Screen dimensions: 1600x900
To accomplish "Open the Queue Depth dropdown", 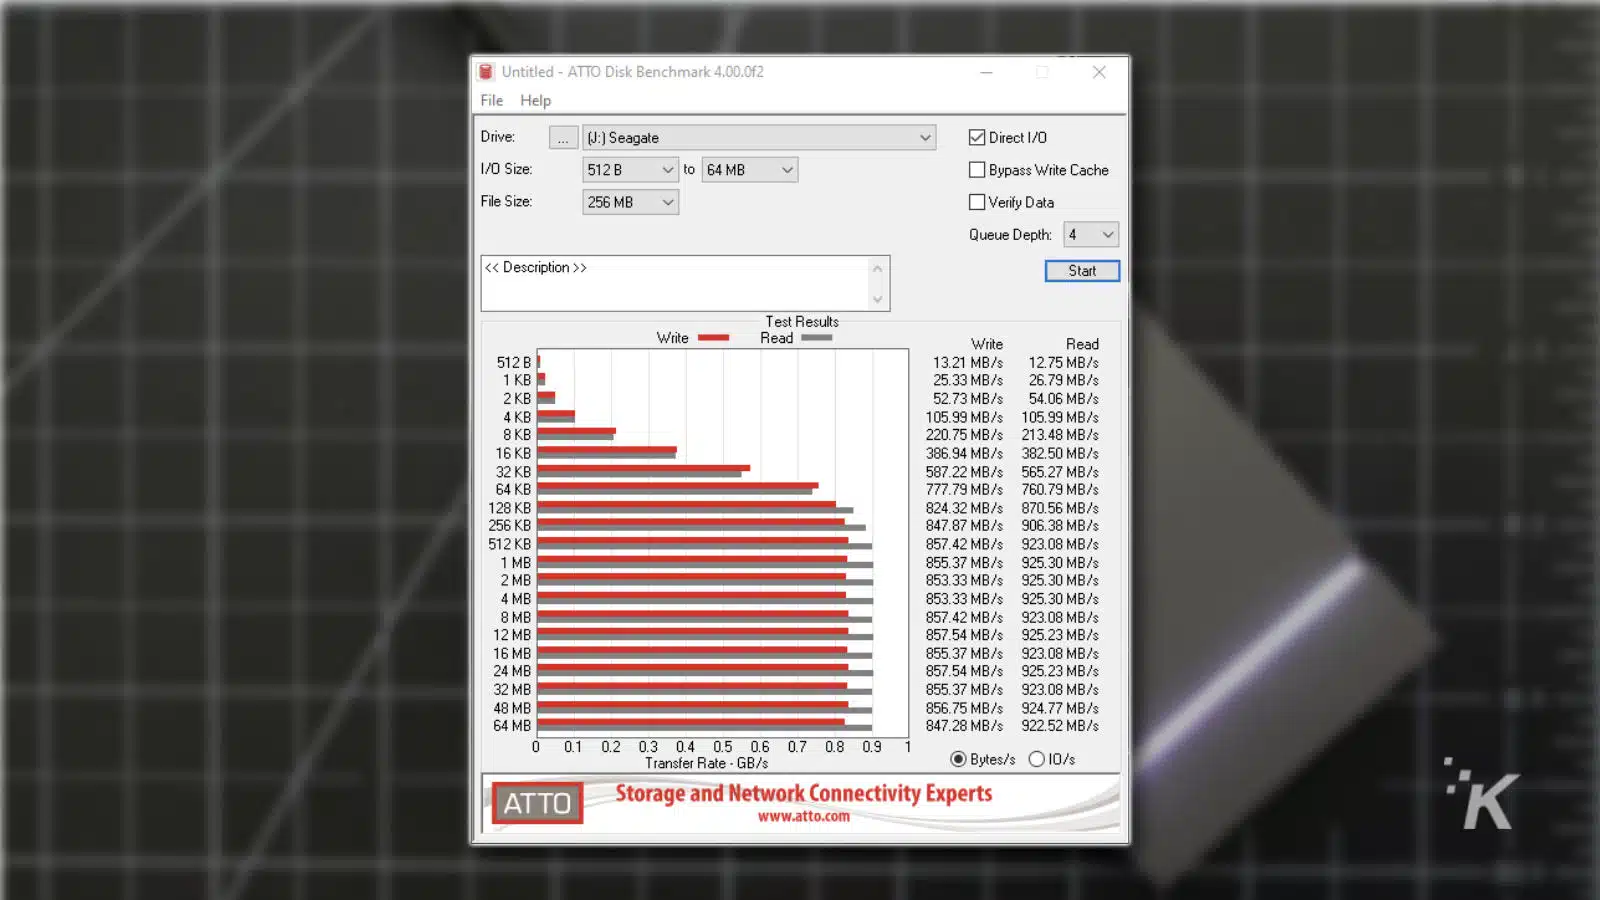I will tap(1107, 235).
